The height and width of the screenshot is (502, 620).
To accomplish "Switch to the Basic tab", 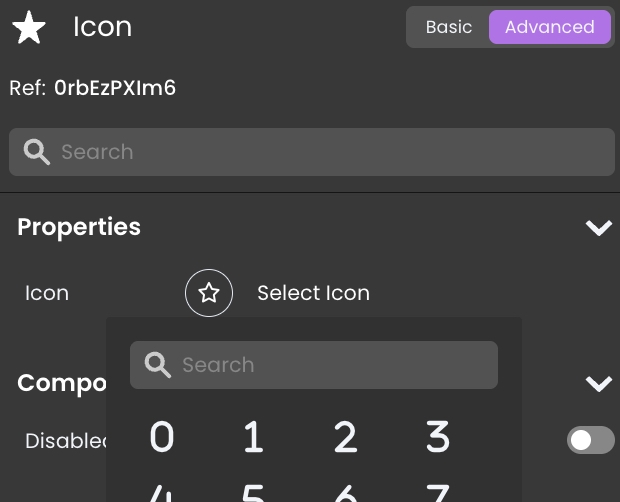I will coord(448,27).
